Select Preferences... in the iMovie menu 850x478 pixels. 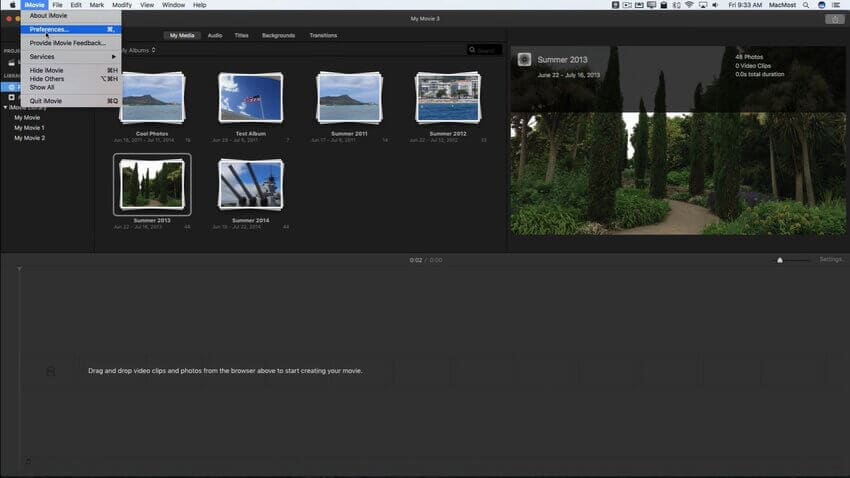coord(71,29)
